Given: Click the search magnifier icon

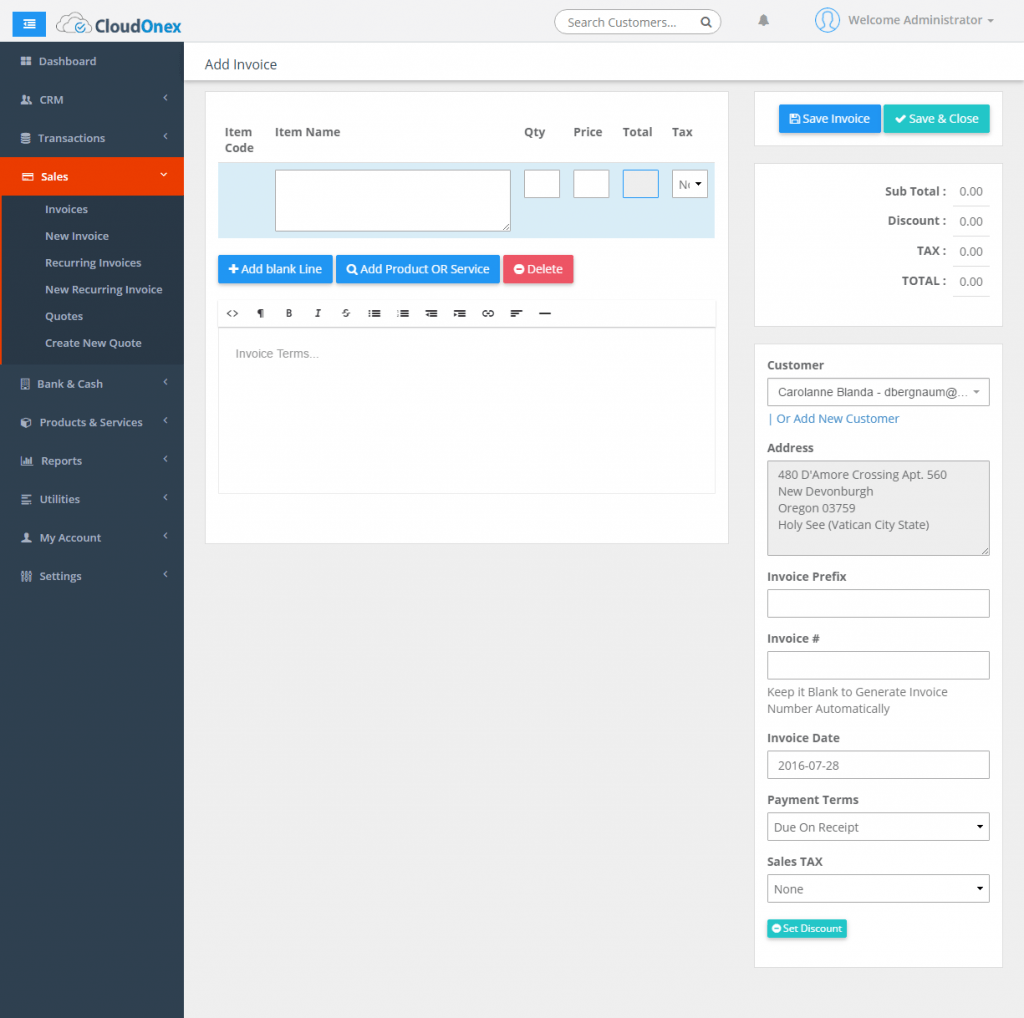Looking at the screenshot, I should click(x=705, y=22).
